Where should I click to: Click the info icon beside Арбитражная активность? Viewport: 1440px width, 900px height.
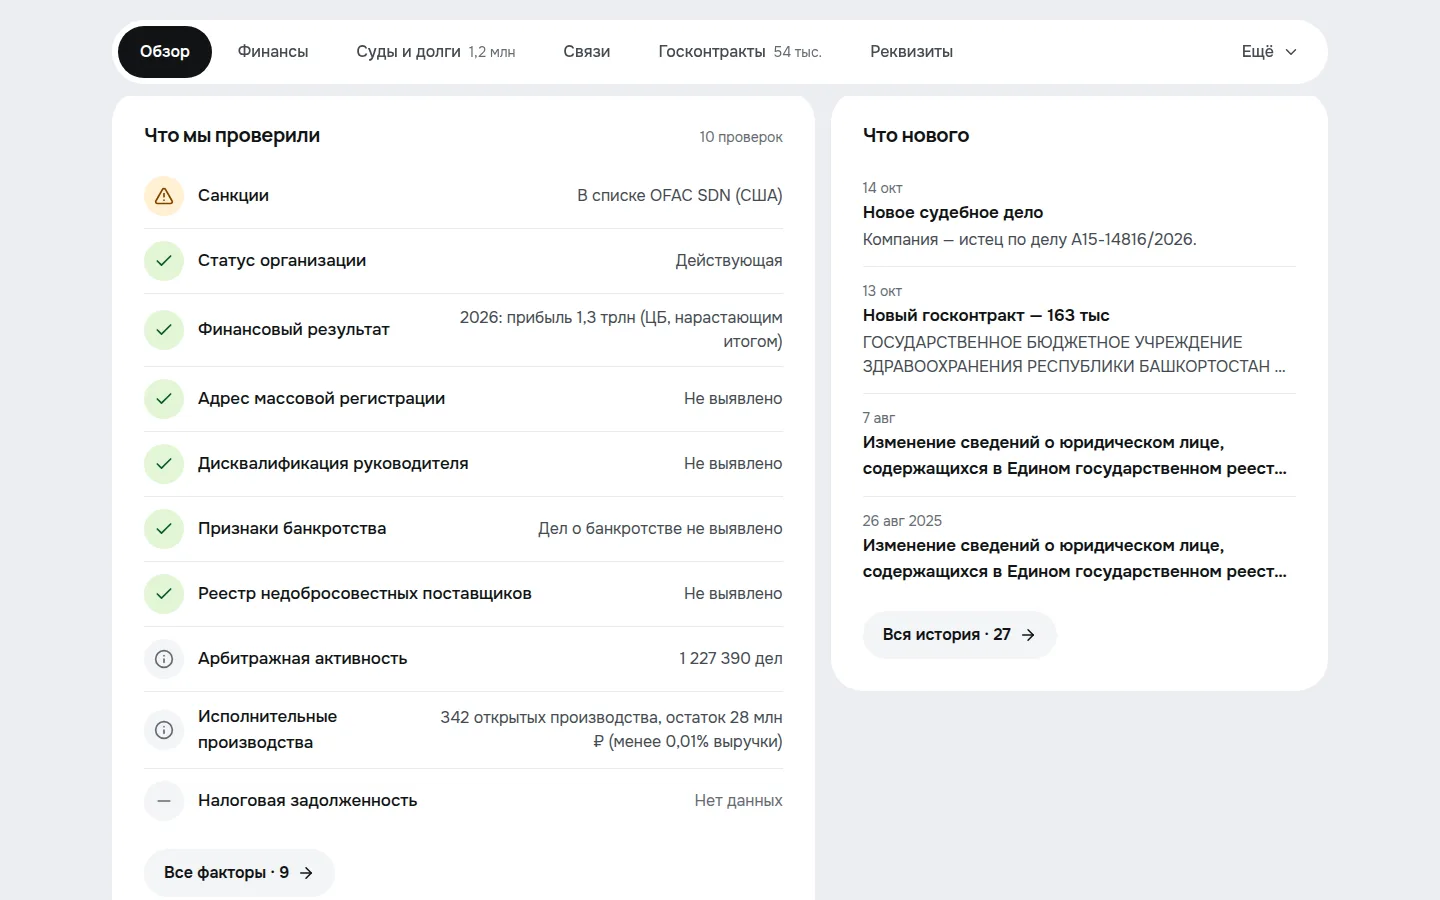coord(164,659)
